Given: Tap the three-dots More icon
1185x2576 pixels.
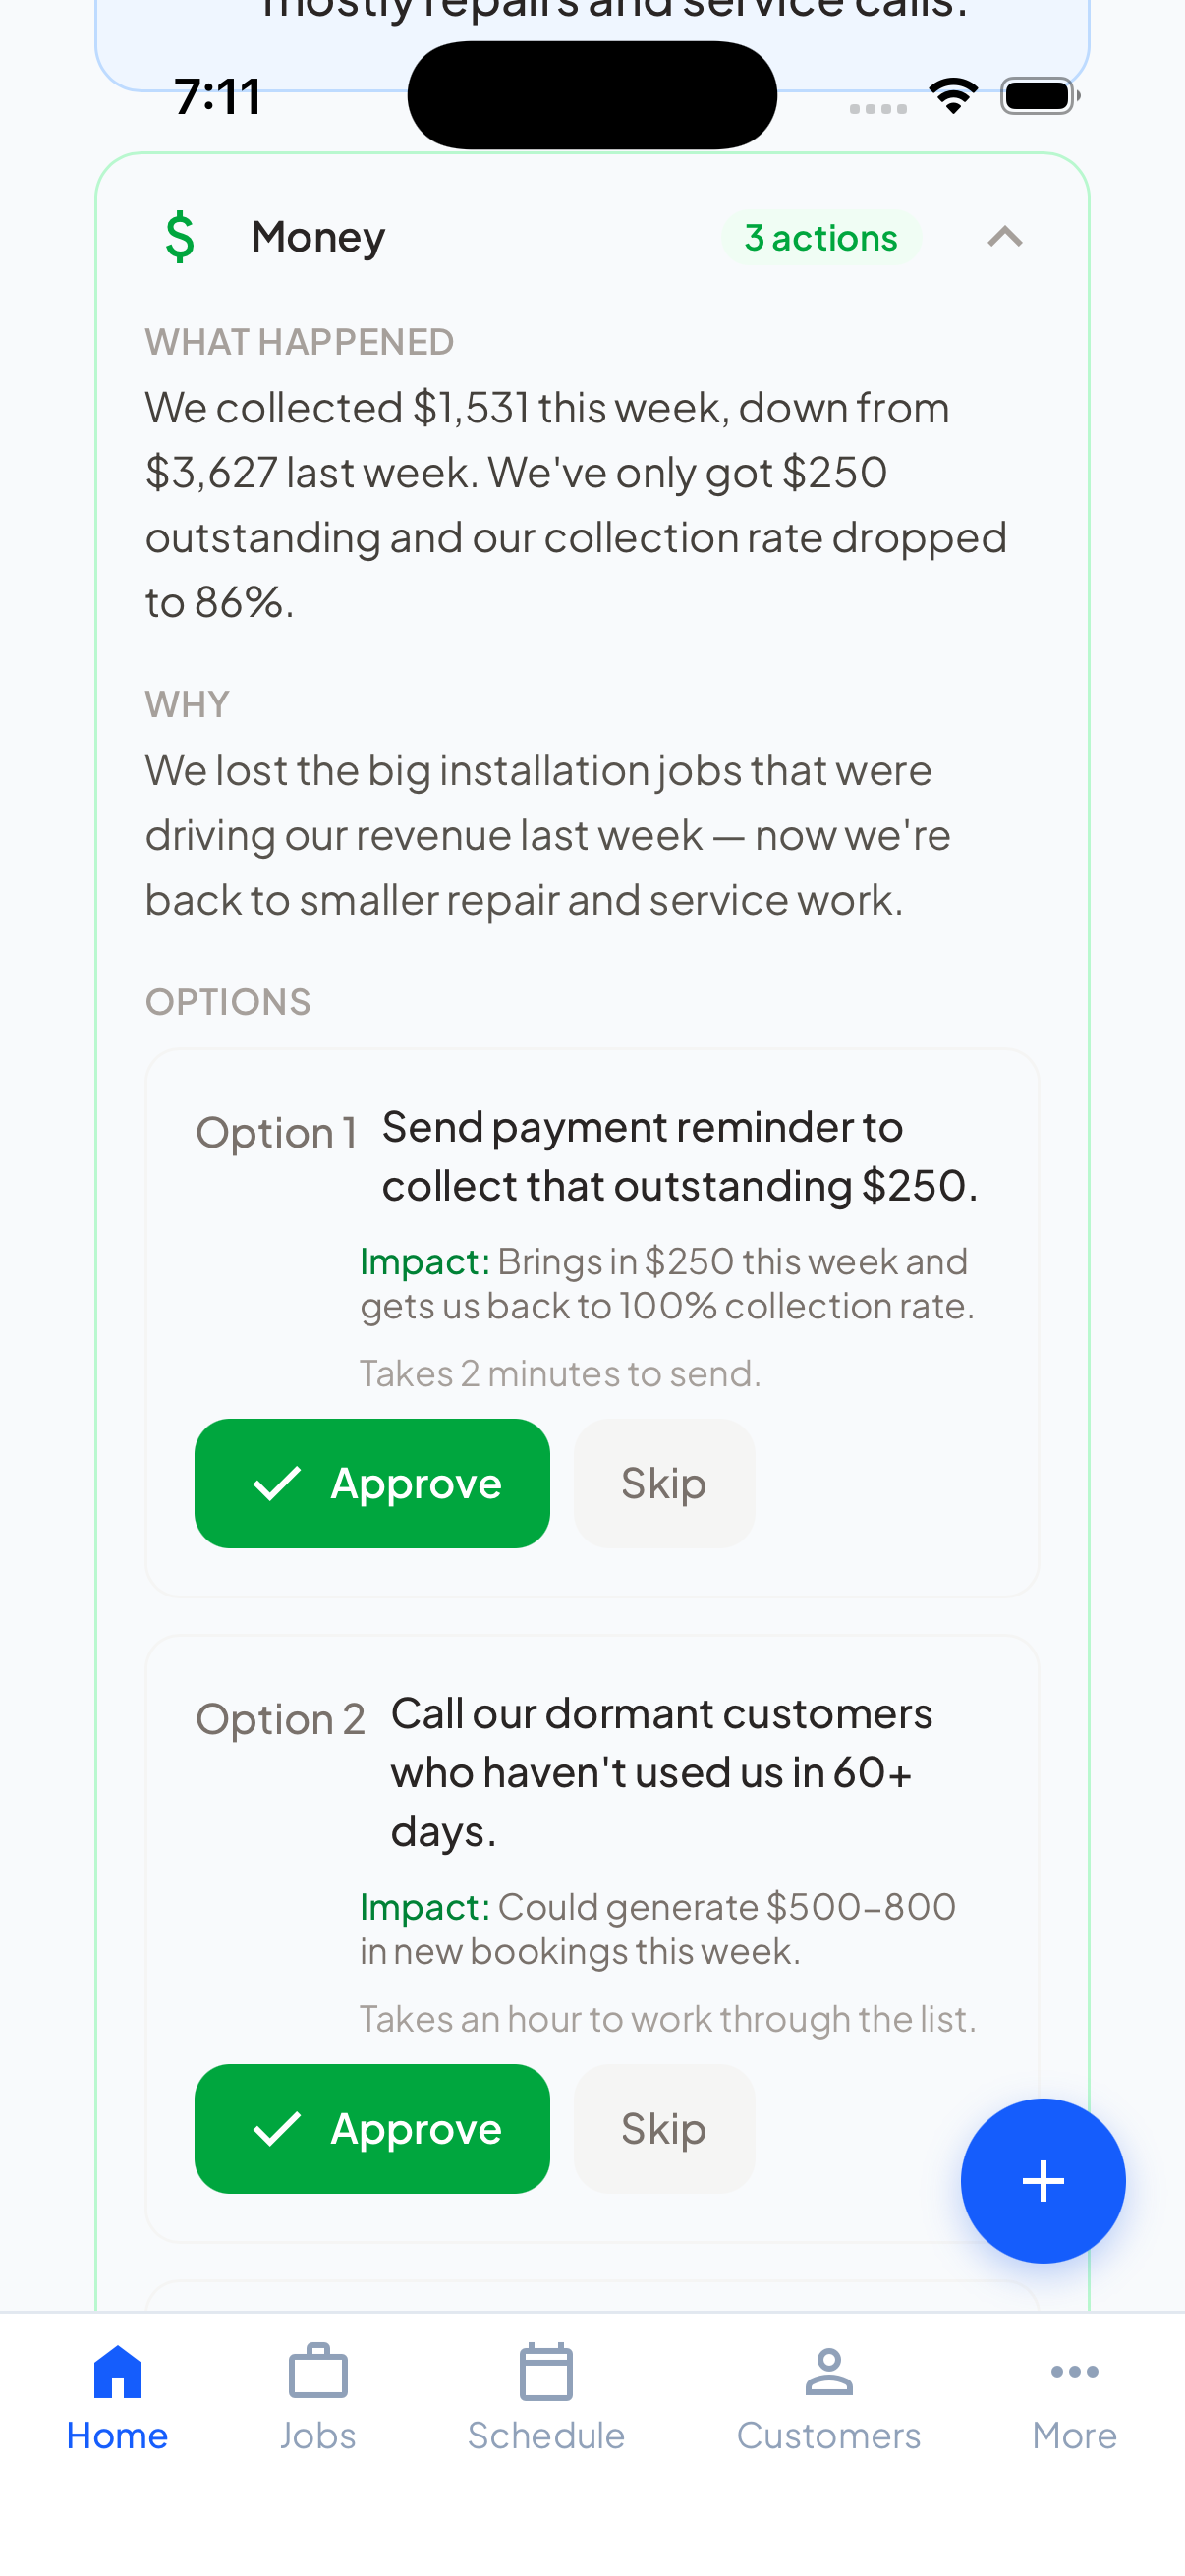Looking at the screenshot, I should [1074, 2371].
